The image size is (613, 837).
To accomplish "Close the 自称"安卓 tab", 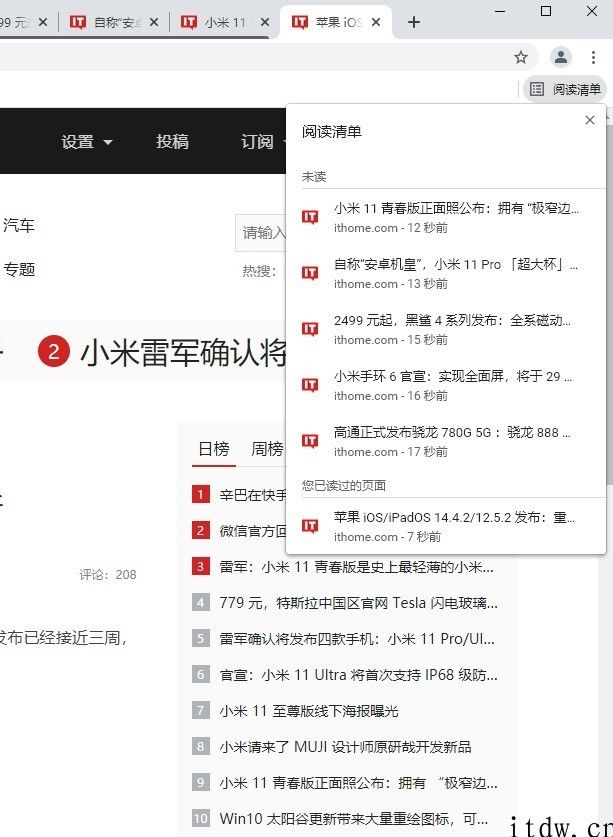I will 154,22.
